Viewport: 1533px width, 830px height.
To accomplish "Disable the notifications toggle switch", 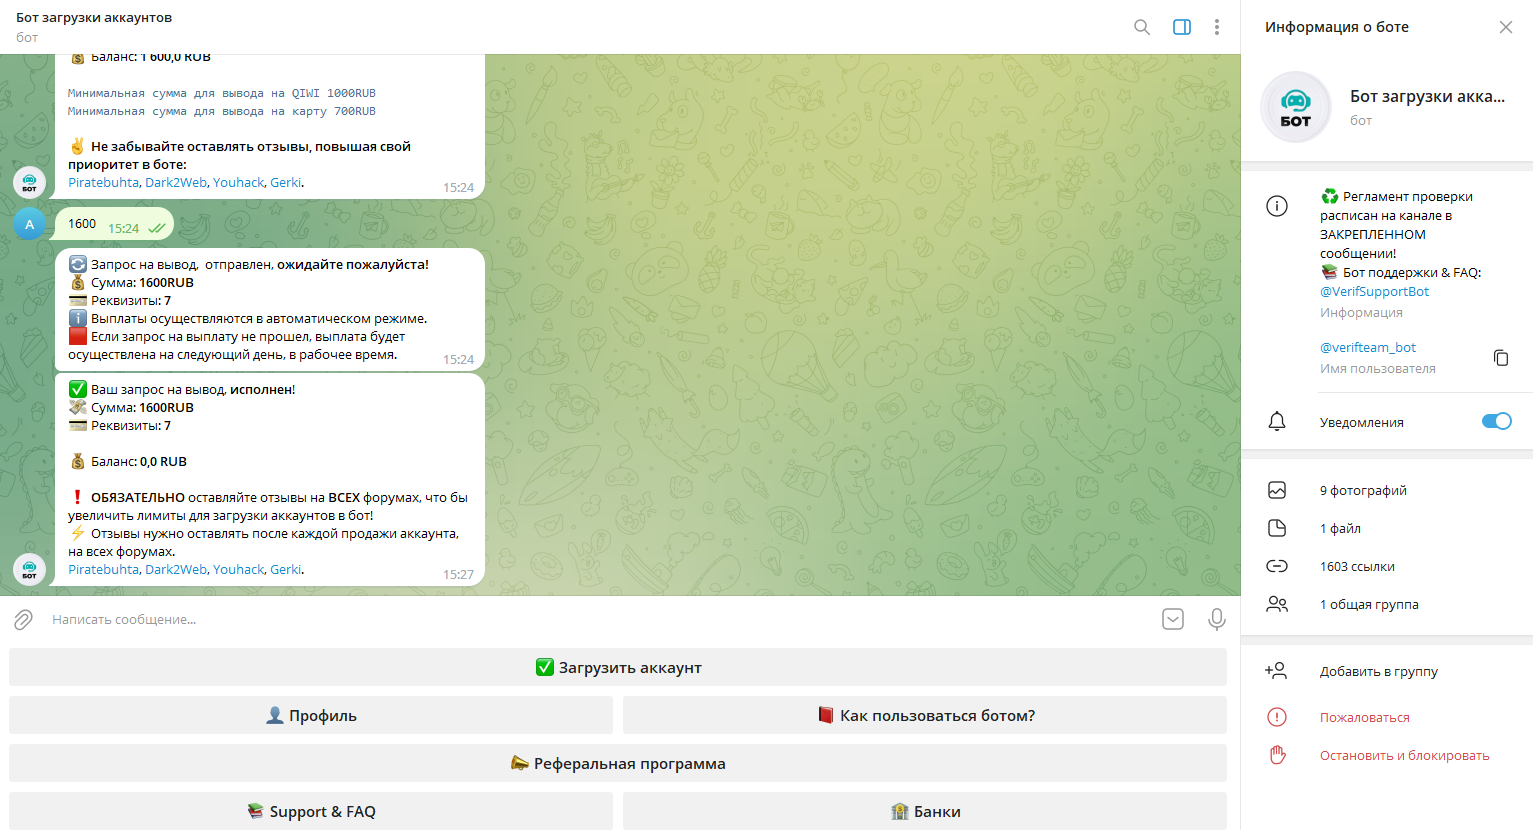I will pyautogui.click(x=1496, y=421).
